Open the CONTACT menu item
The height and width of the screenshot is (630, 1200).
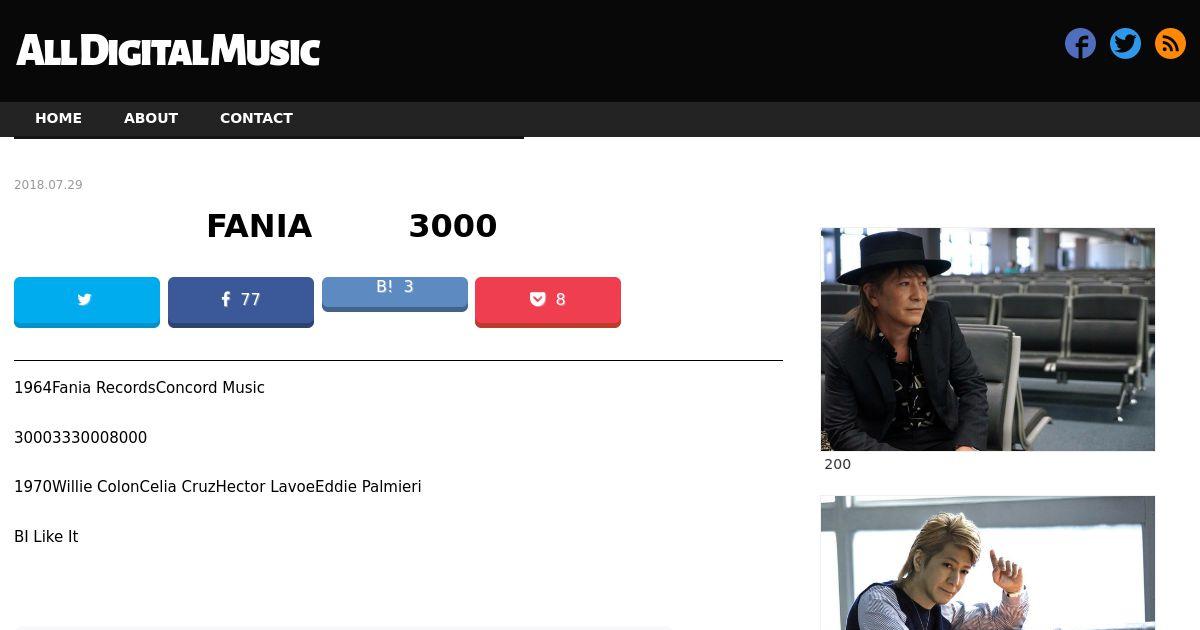256,118
